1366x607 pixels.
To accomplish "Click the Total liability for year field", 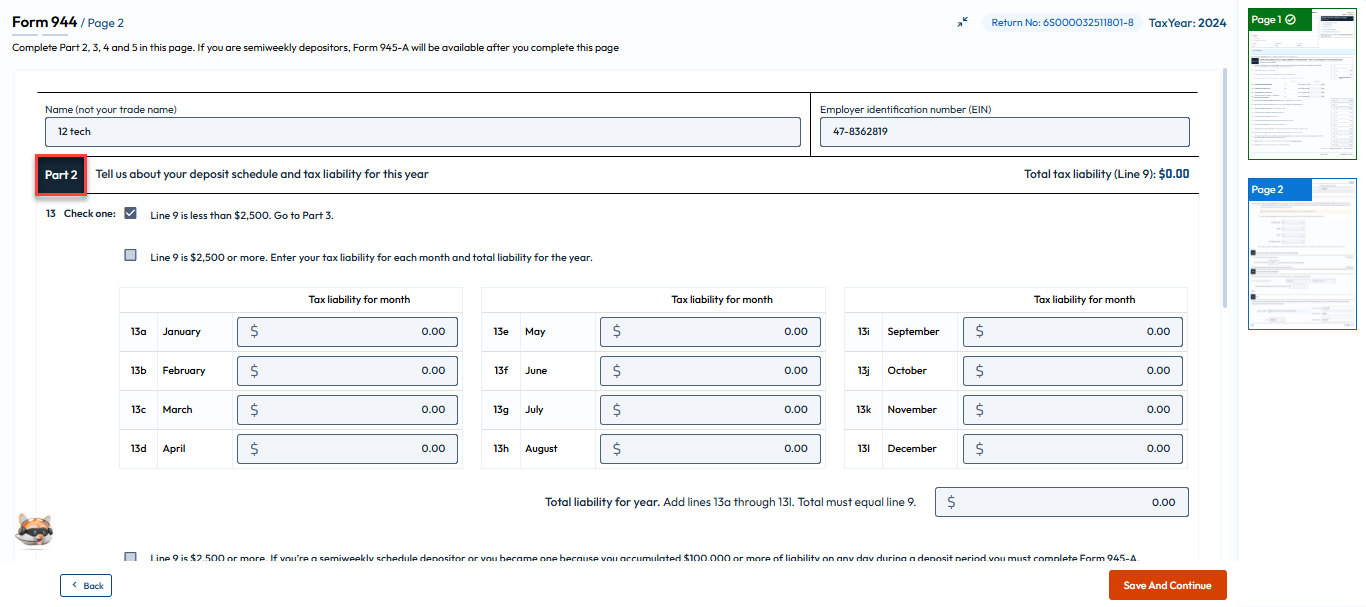I will 1062,502.
